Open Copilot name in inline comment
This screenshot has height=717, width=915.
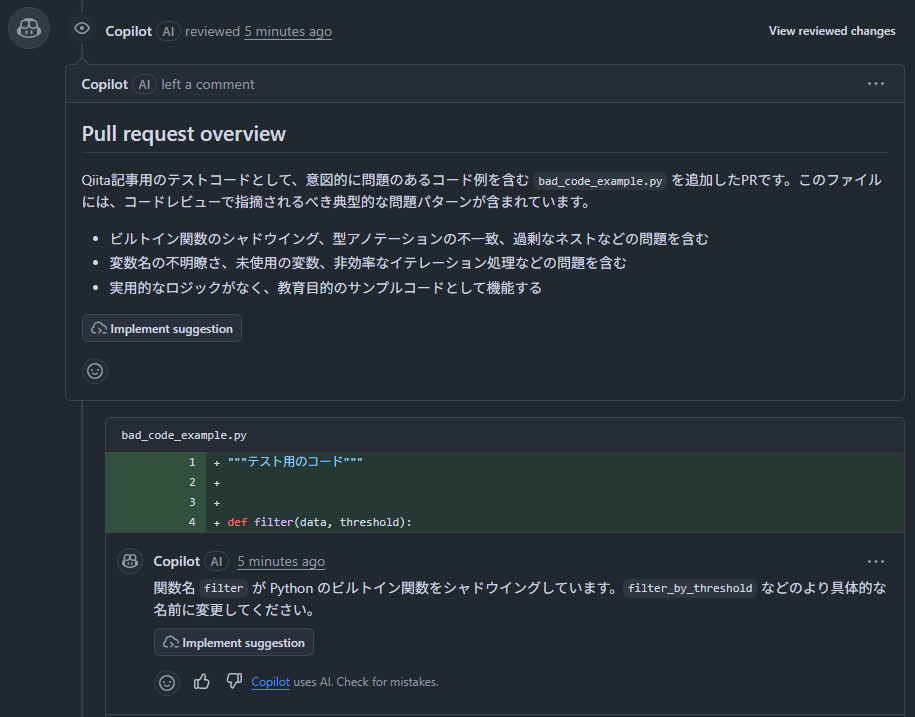coord(176,561)
